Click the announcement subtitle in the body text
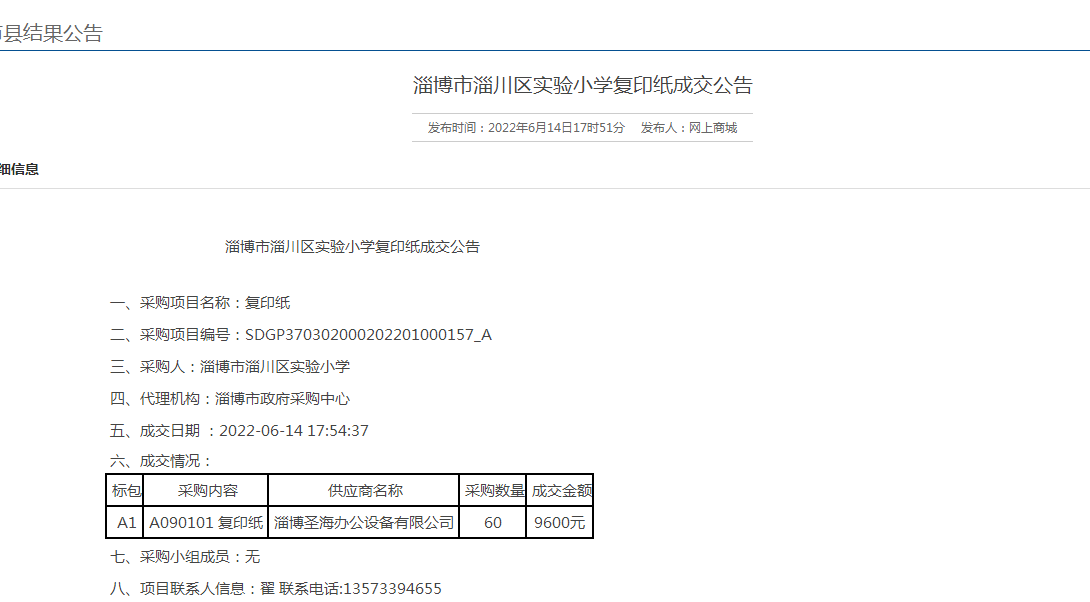The width and height of the screenshot is (1090, 602). [352, 247]
